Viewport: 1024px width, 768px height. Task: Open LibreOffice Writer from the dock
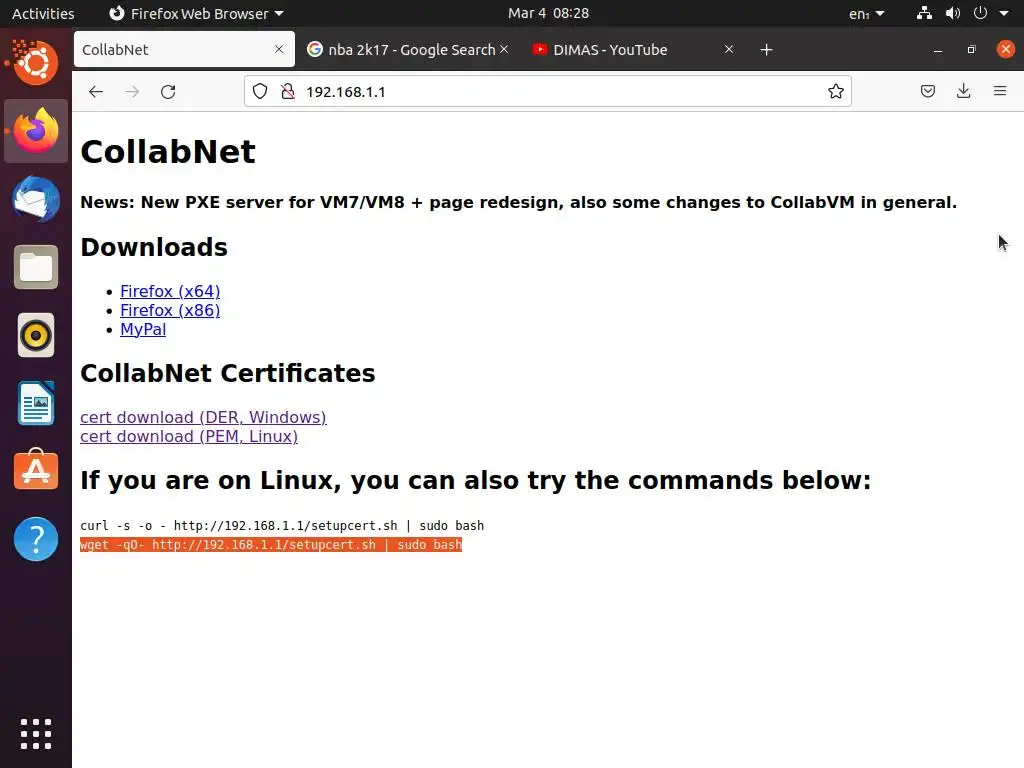tap(36, 404)
